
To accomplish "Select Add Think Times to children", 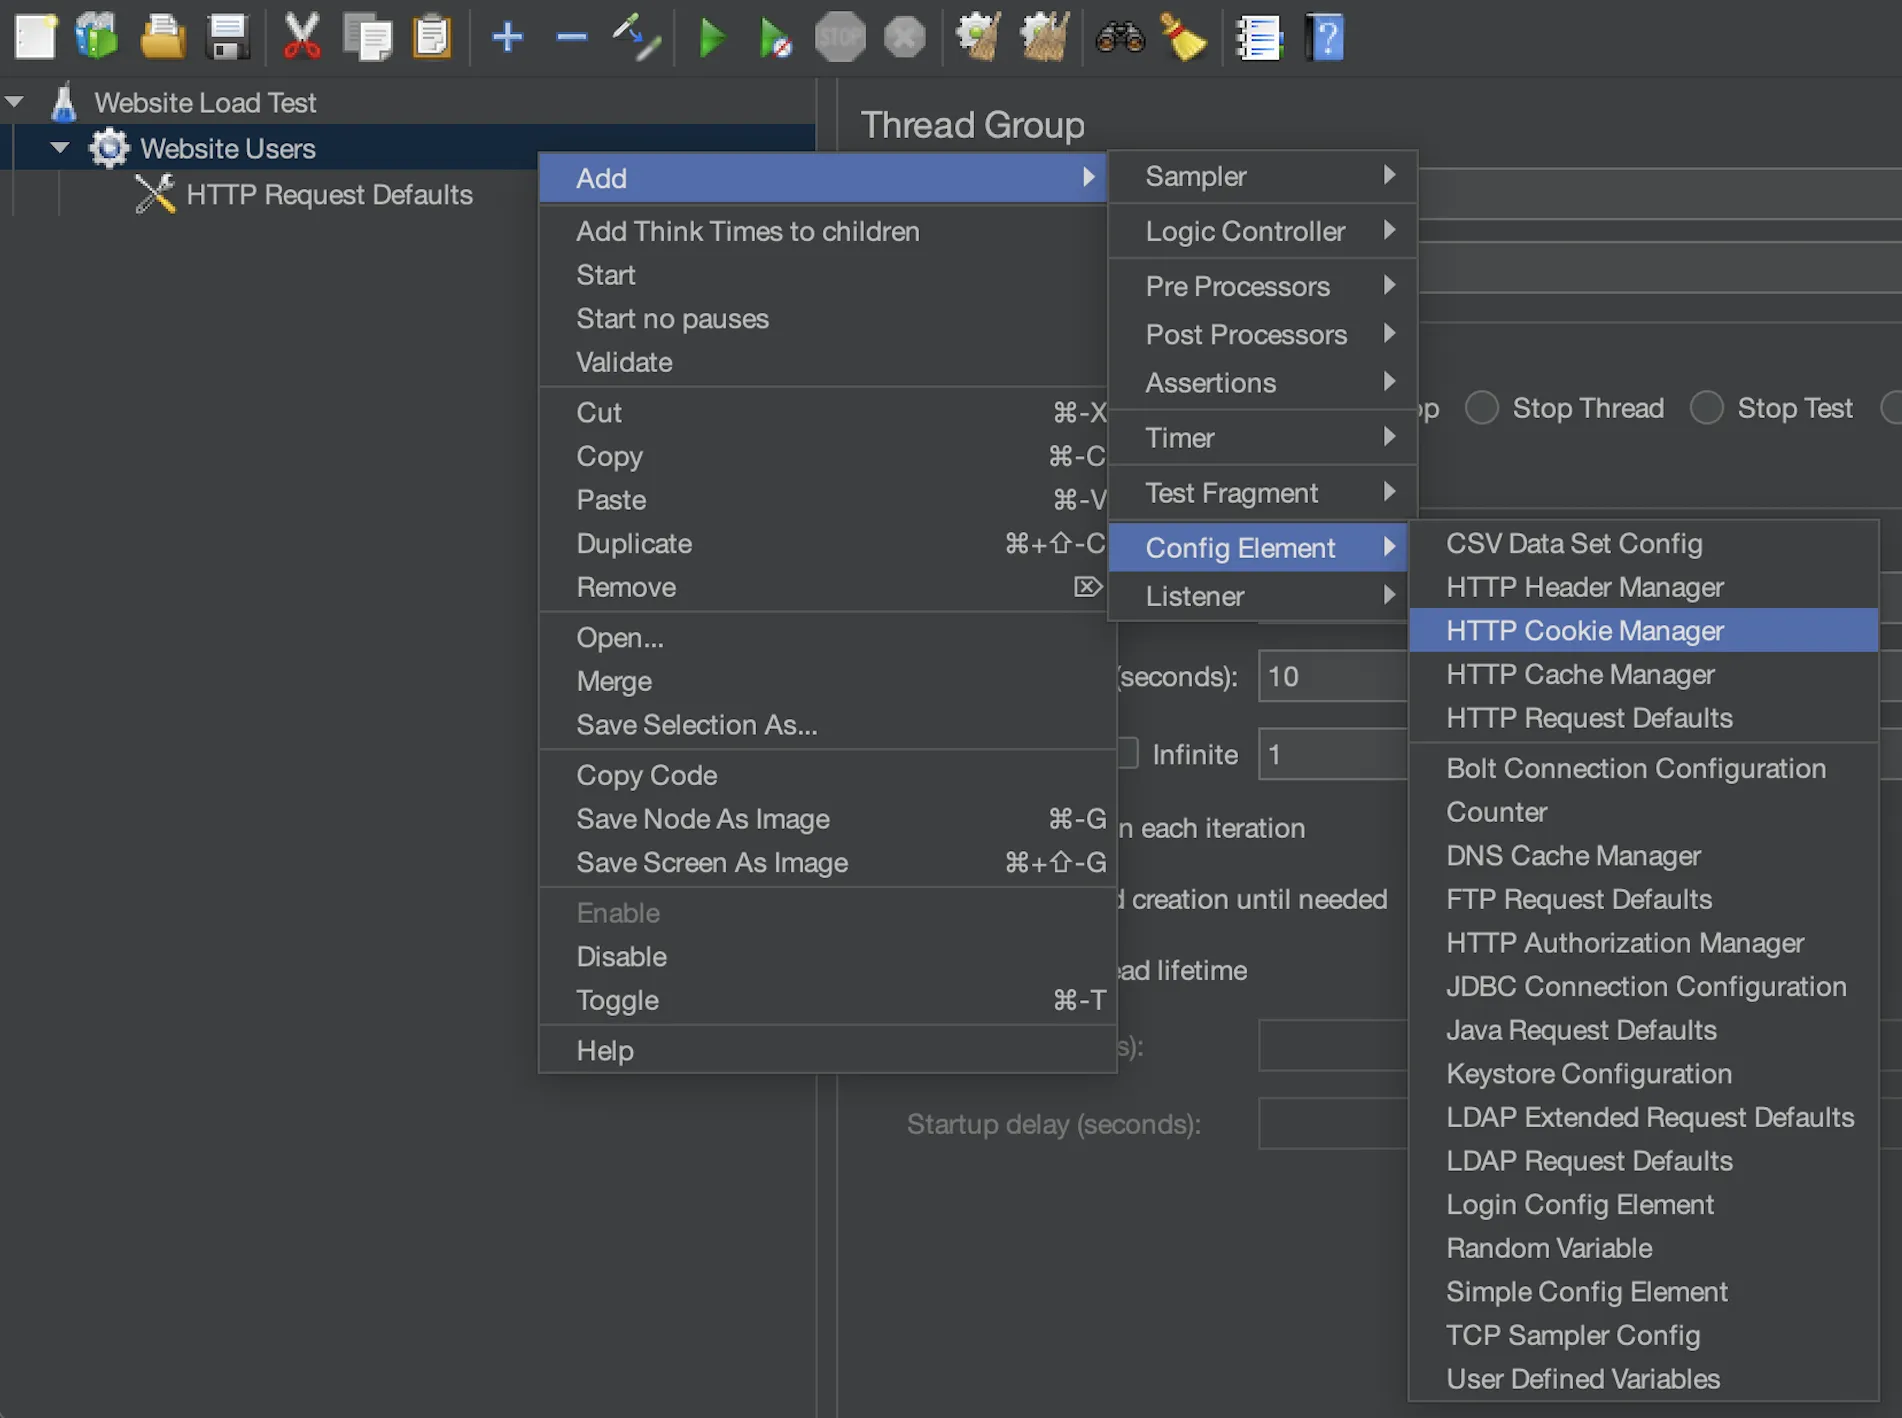I will [x=747, y=231].
